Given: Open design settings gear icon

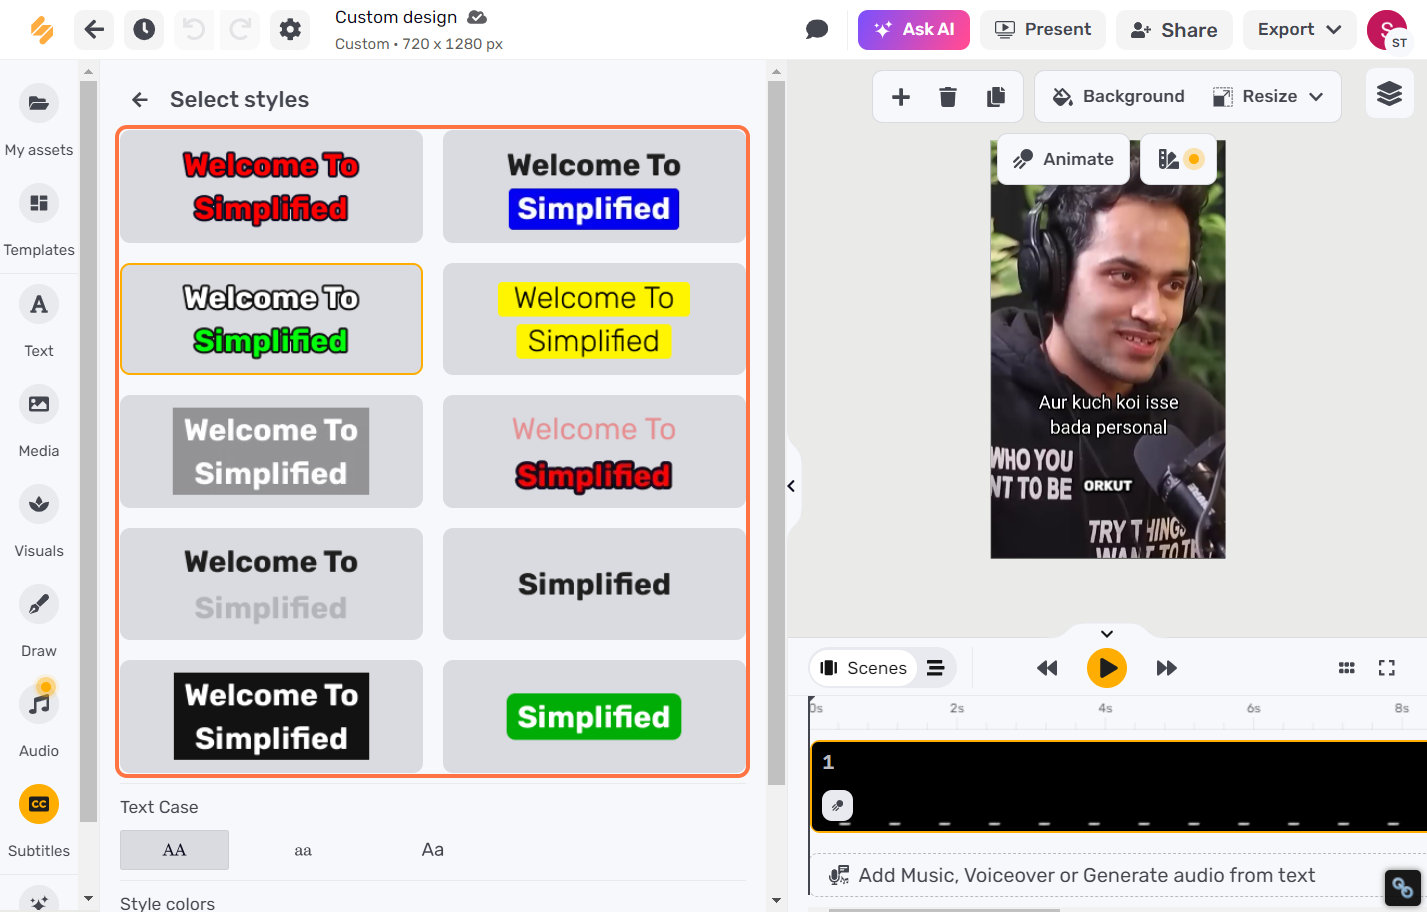Looking at the screenshot, I should (x=290, y=30).
